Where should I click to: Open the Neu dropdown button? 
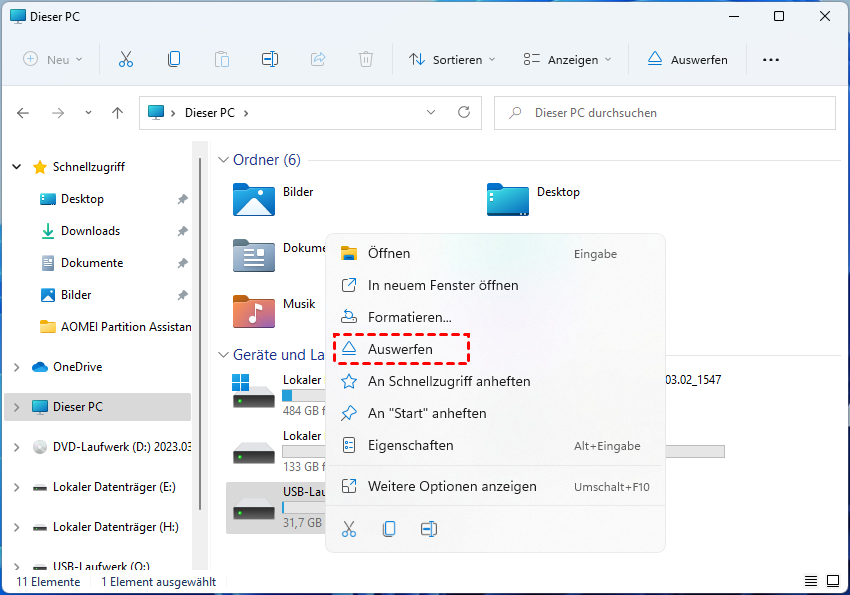[x=53, y=59]
